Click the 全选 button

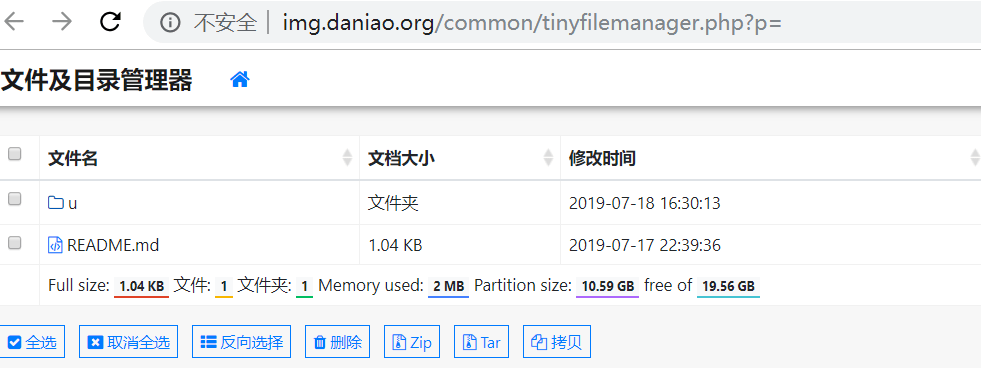pyautogui.click(x=32, y=342)
